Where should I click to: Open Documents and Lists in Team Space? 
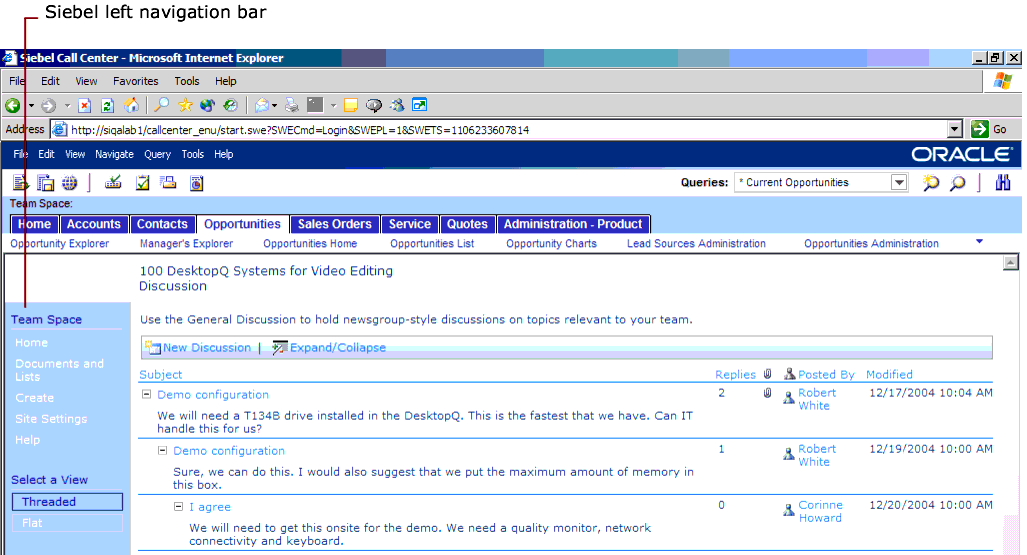tap(60, 370)
